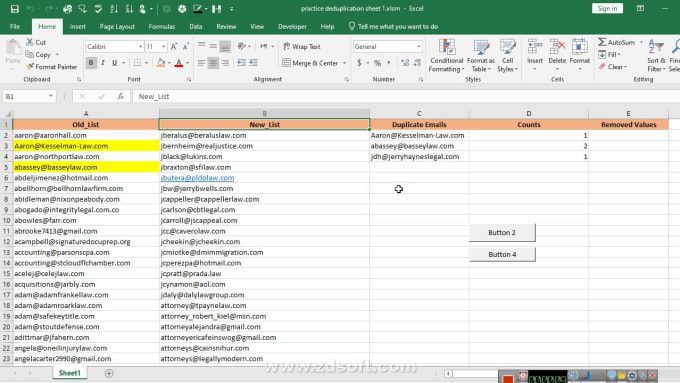The height and width of the screenshot is (383, 680).
Task: Click Merge & Center
Action: 310,63
